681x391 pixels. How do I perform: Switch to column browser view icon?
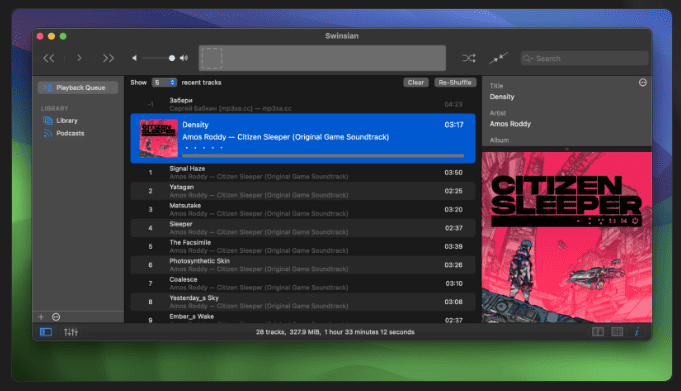[598, 332]
